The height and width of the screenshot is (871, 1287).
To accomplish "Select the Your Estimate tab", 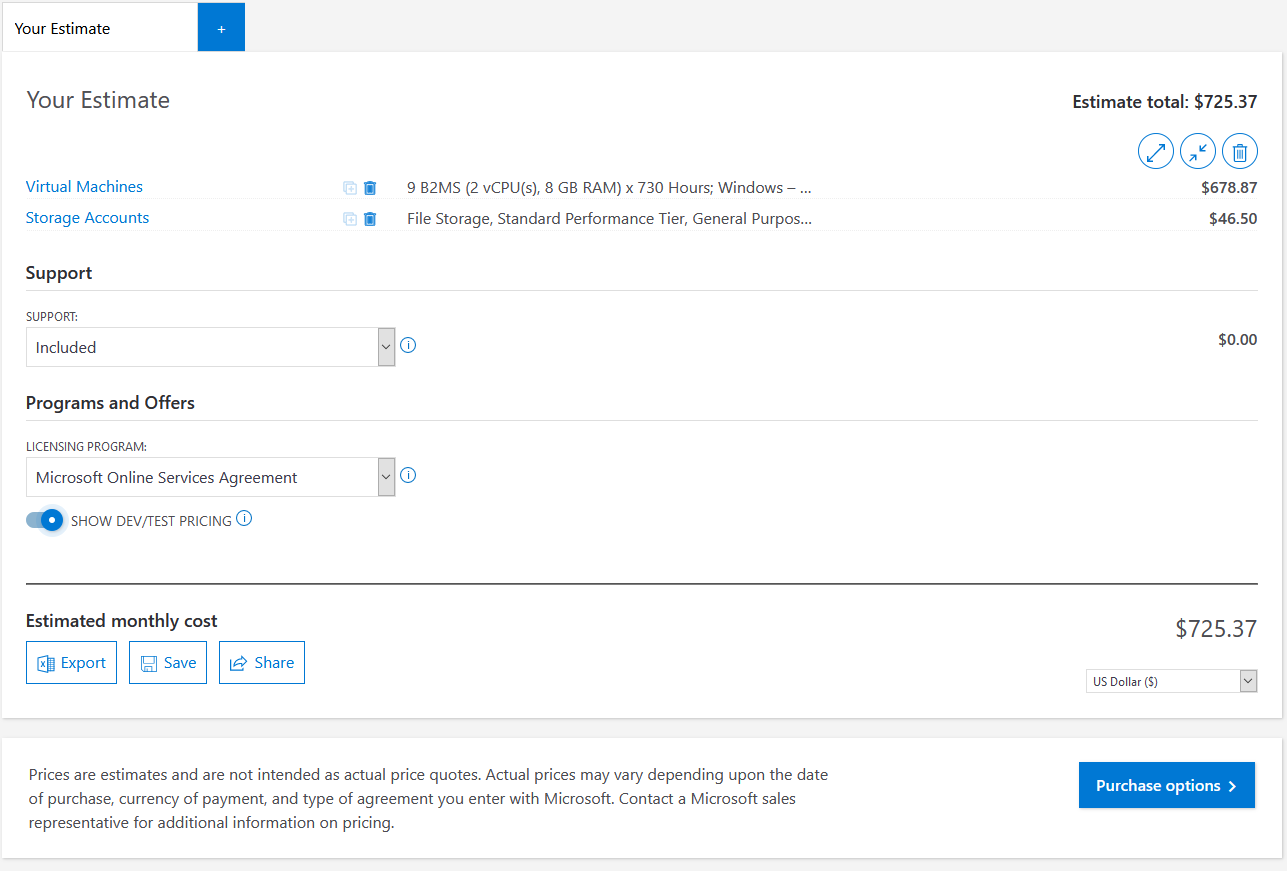I will tap(100, 28).
